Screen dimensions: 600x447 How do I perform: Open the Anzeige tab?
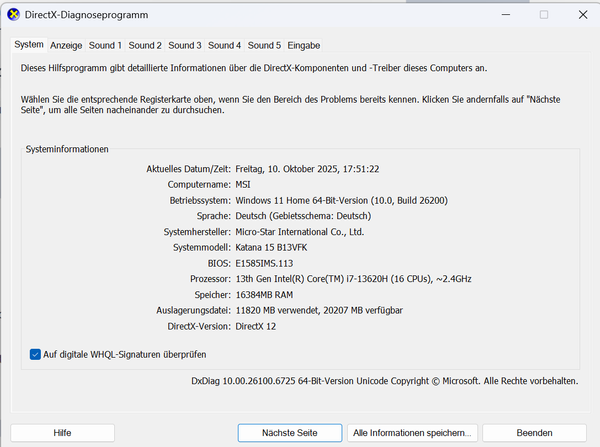coord(66,45)
